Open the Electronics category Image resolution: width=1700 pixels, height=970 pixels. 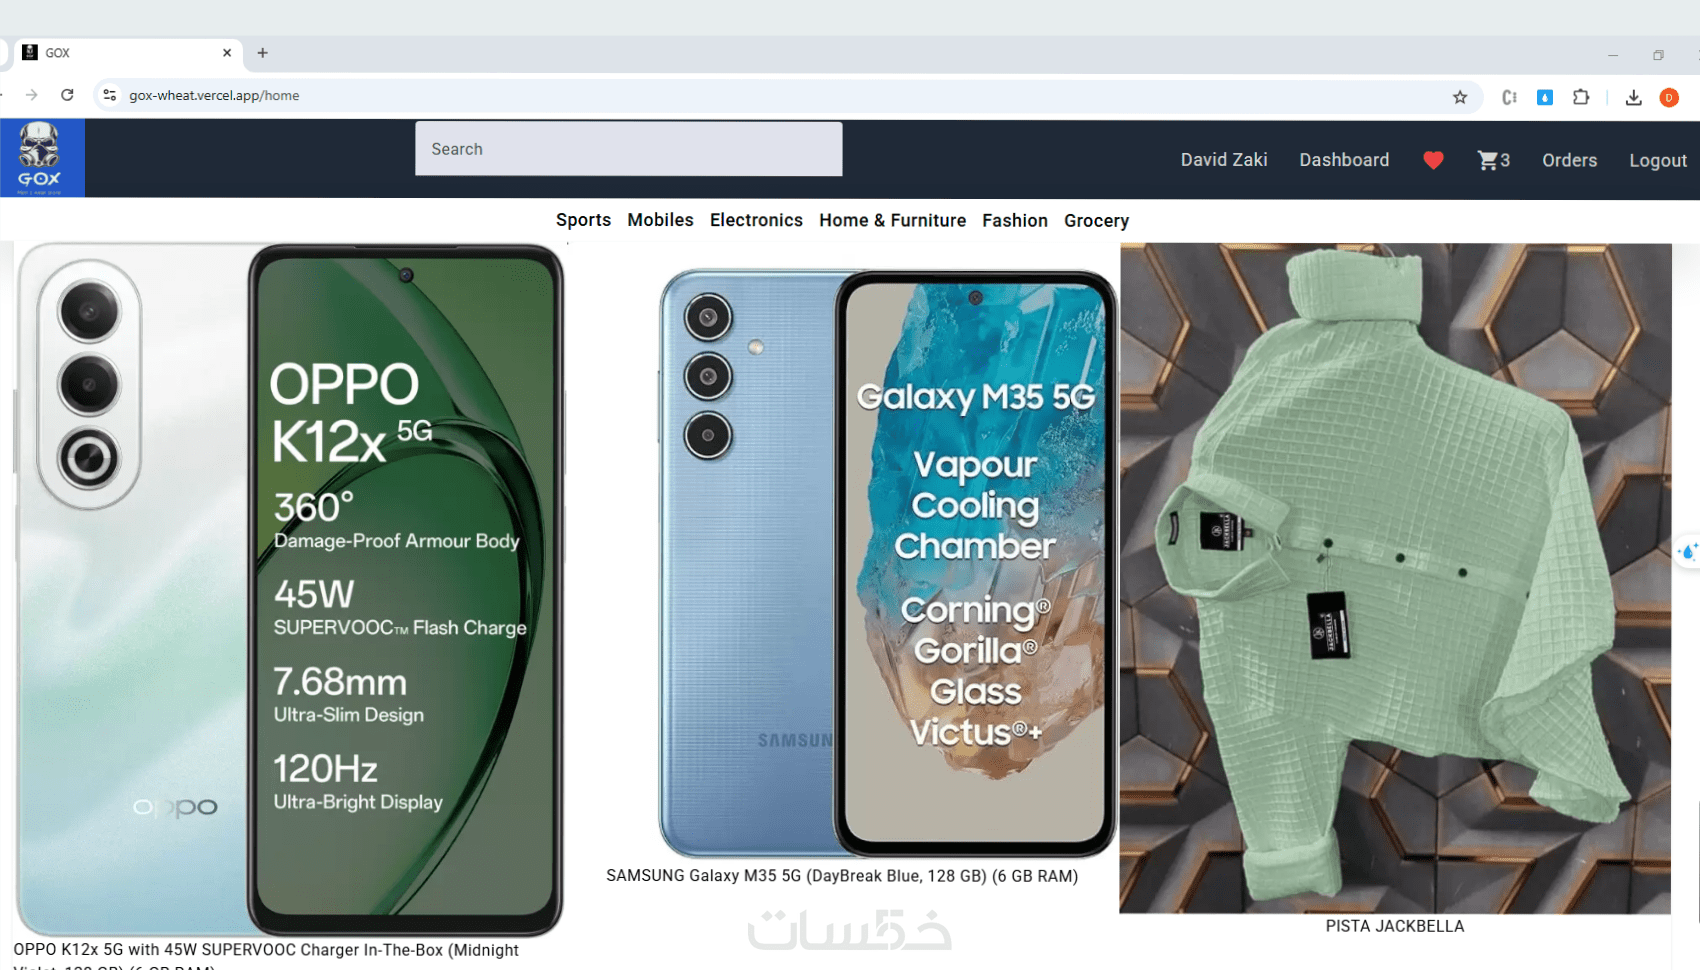(x=756, y=220)
